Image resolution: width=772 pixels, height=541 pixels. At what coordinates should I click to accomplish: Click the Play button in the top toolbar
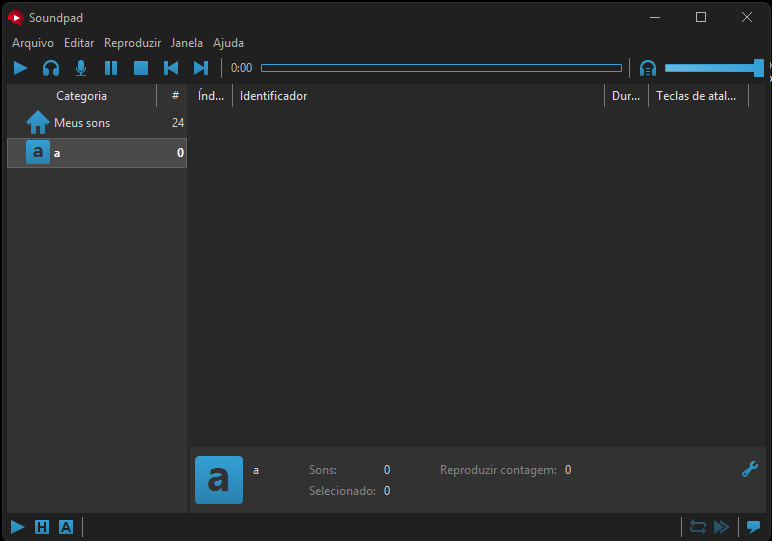(20, 68)
